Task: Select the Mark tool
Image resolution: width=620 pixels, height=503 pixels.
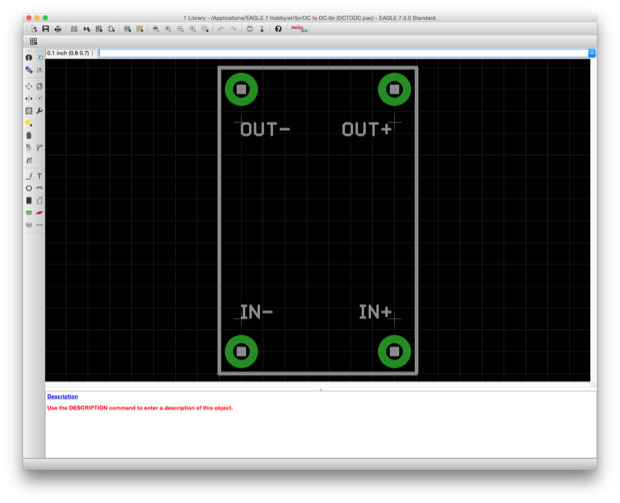Action: [40, 70]
